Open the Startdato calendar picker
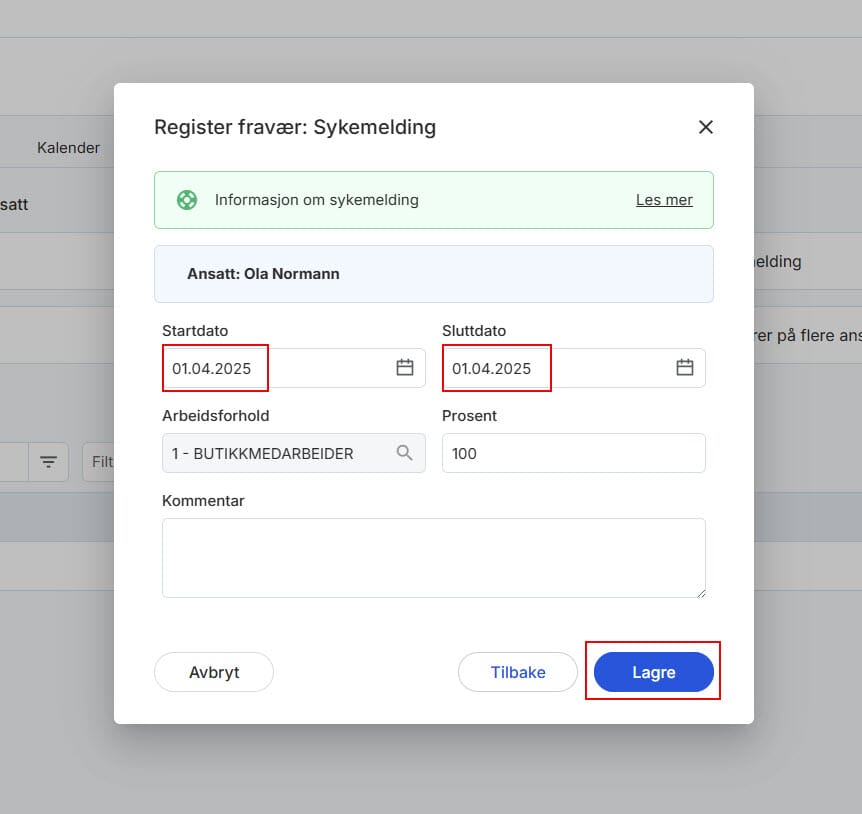The image size is (862, 814). pos(404,367)
